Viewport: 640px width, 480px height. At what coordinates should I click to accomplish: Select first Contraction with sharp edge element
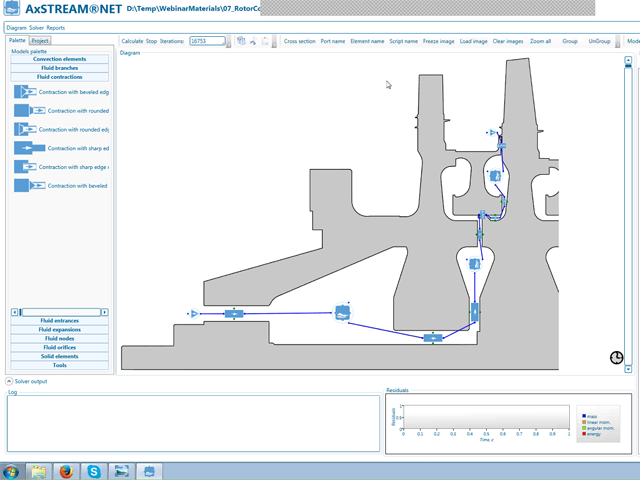(x=61, y=148)
